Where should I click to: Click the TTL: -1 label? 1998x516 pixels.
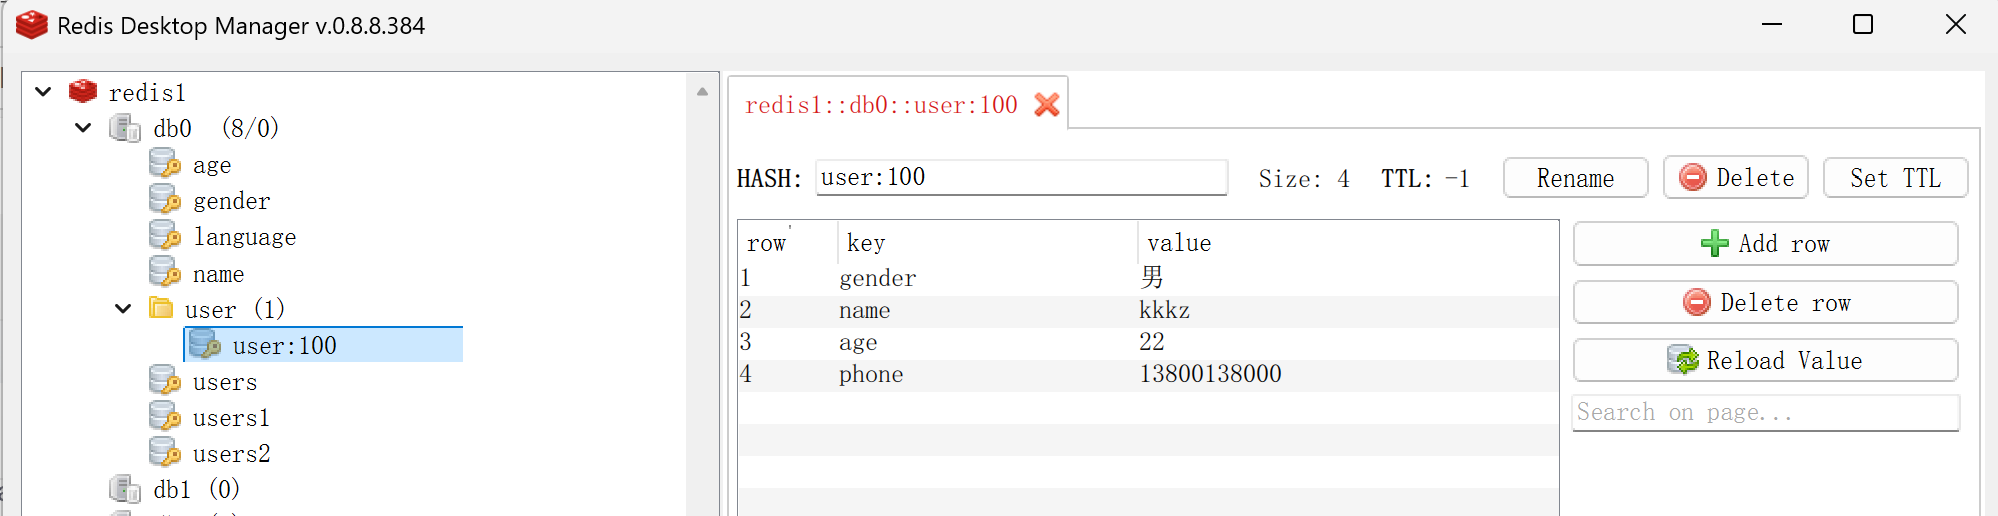pos(1426,179)
